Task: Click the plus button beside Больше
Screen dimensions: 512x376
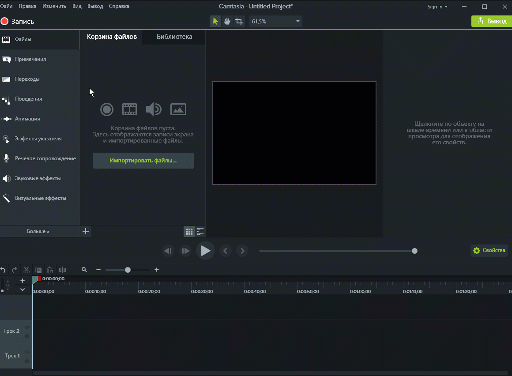Action: [x=86, y=231]
